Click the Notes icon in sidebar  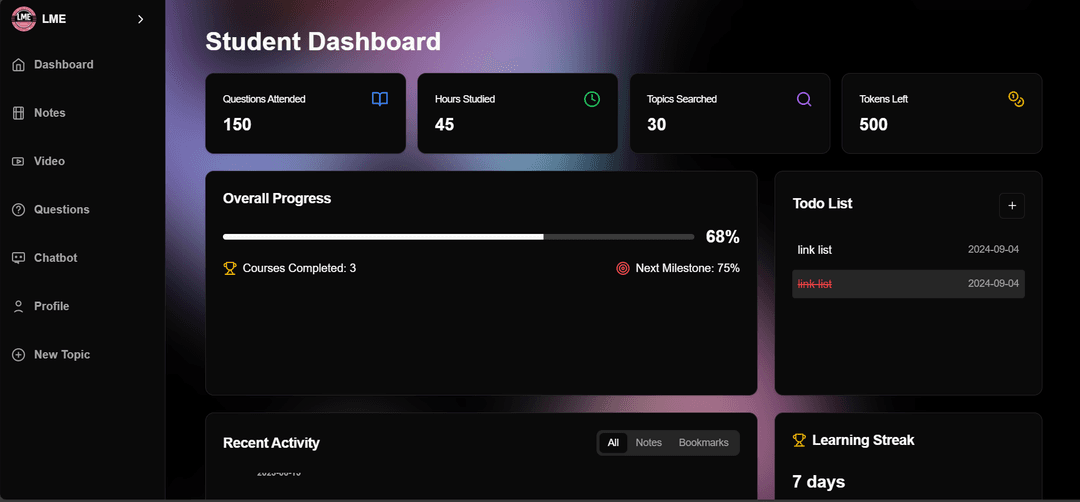pyautogui.click(x=18, y=113)
